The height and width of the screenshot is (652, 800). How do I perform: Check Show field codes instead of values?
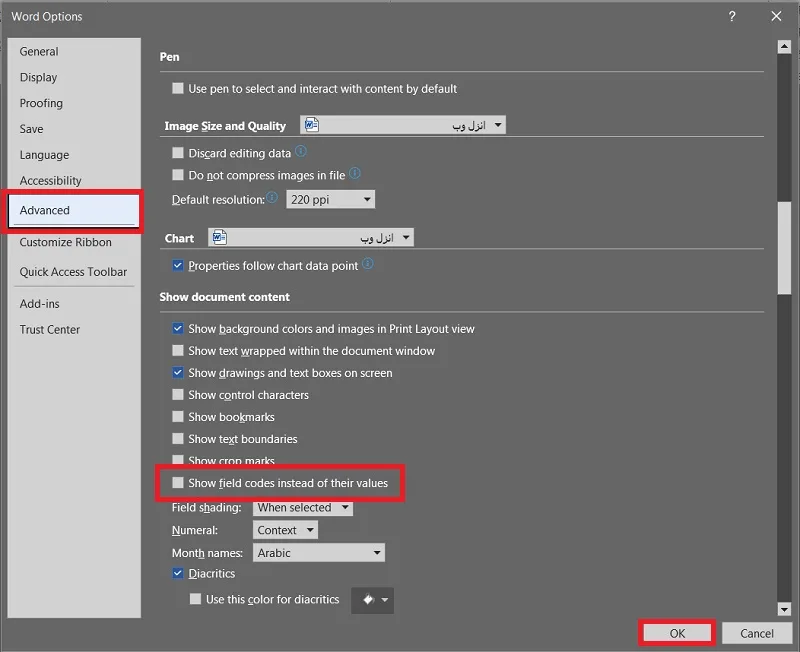pyautogui.click(x=178, y=483)
